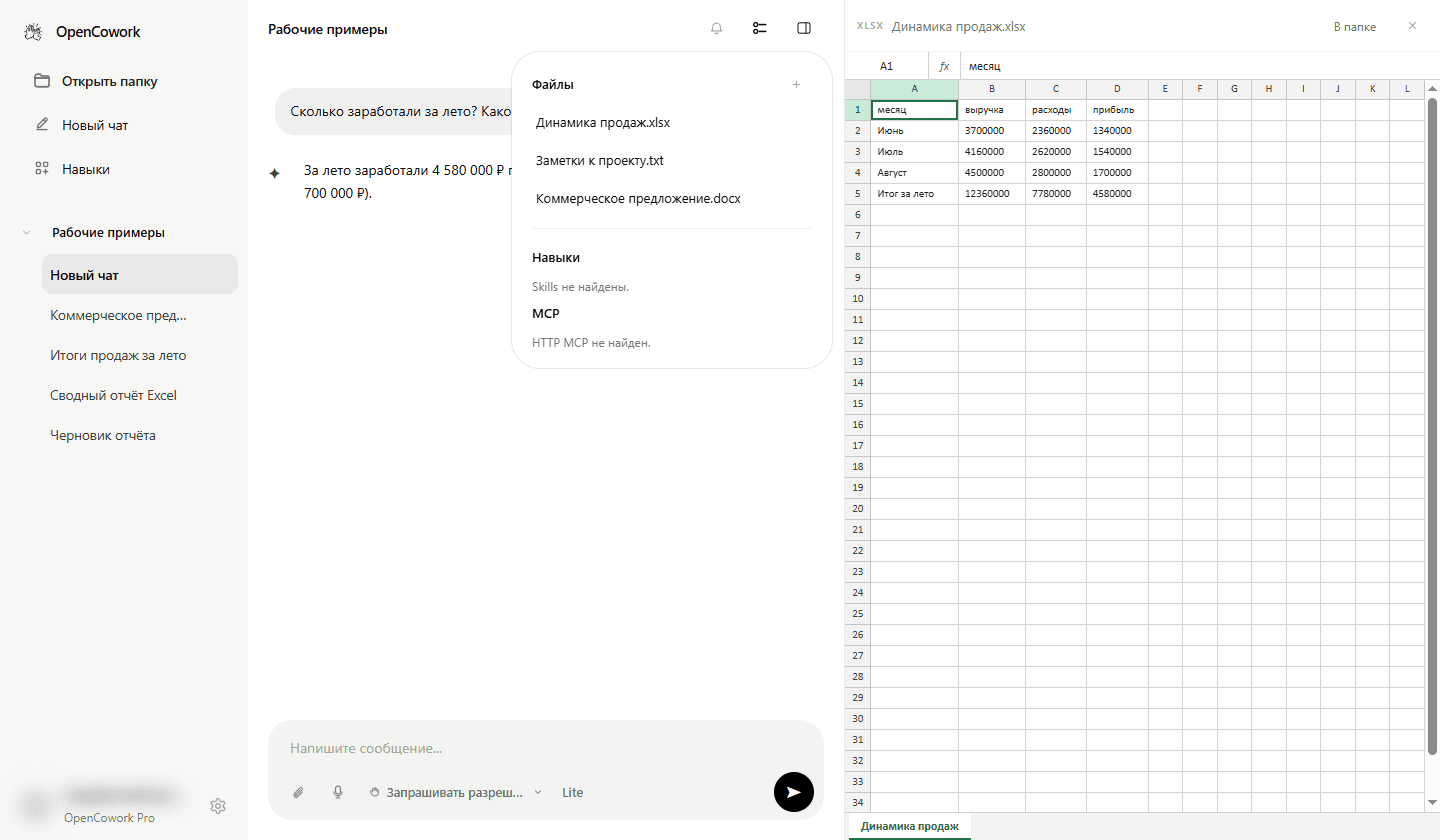Open the Запрашивать разреш… permissions dropdown
Viewport: 1440px width, 840px height.
456,792
